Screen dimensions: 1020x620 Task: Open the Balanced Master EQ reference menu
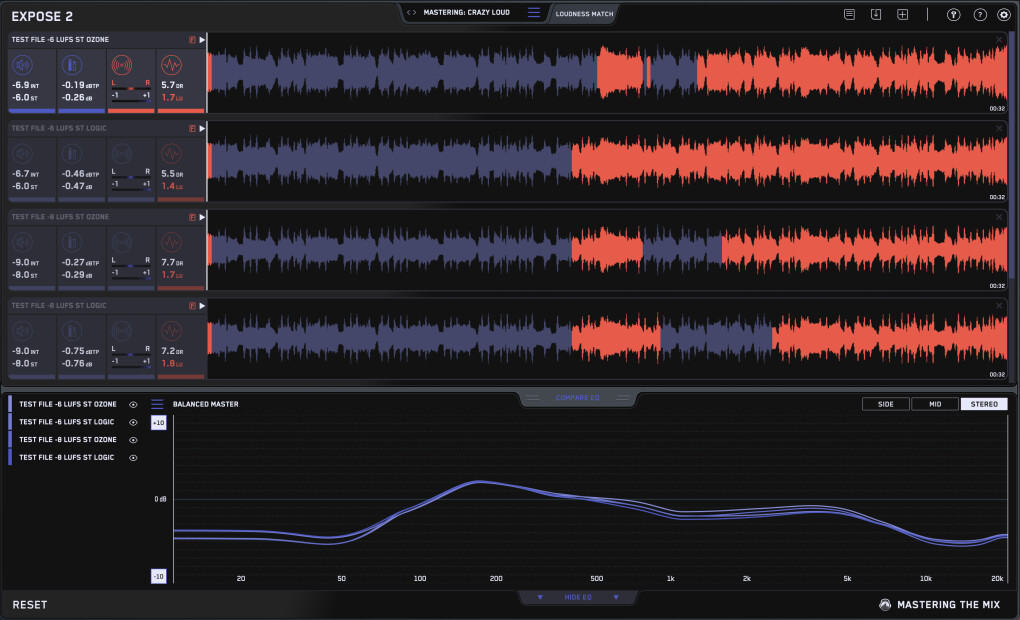(157, 404)
